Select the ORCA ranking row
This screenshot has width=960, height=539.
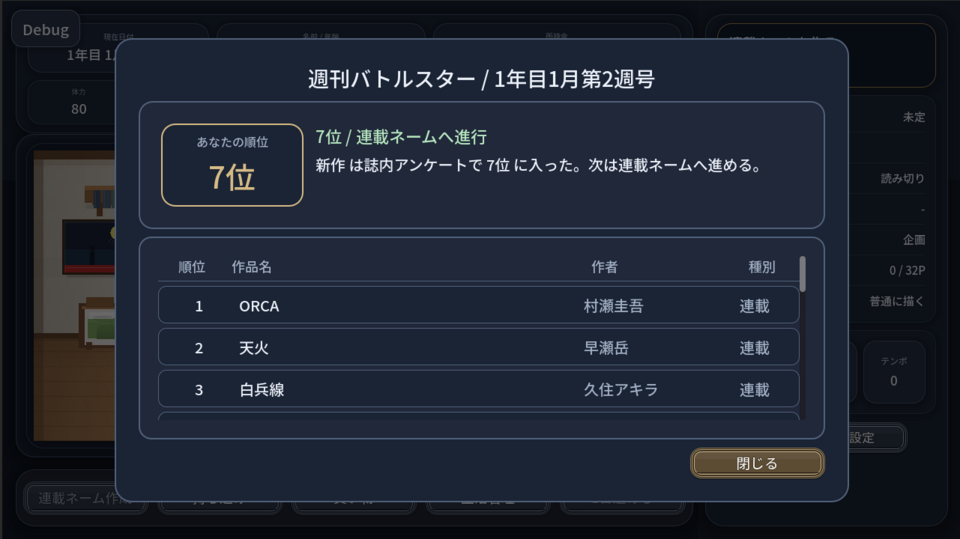tap(478, 306)
